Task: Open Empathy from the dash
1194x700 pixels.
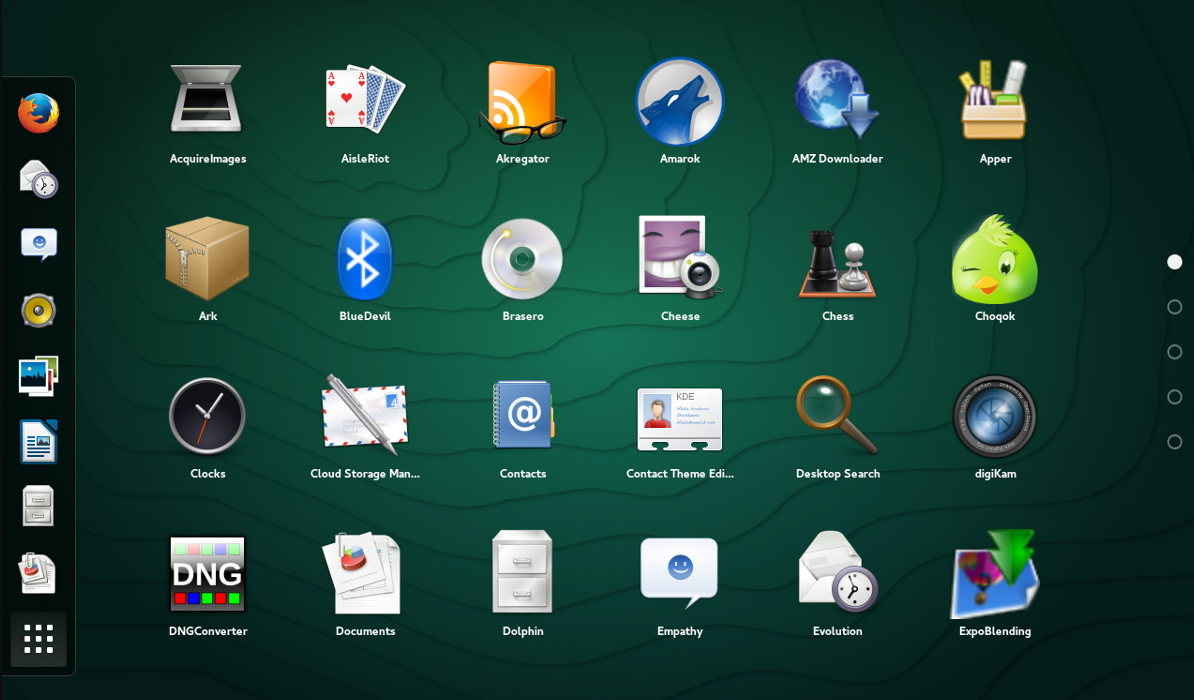Action: 38,245
